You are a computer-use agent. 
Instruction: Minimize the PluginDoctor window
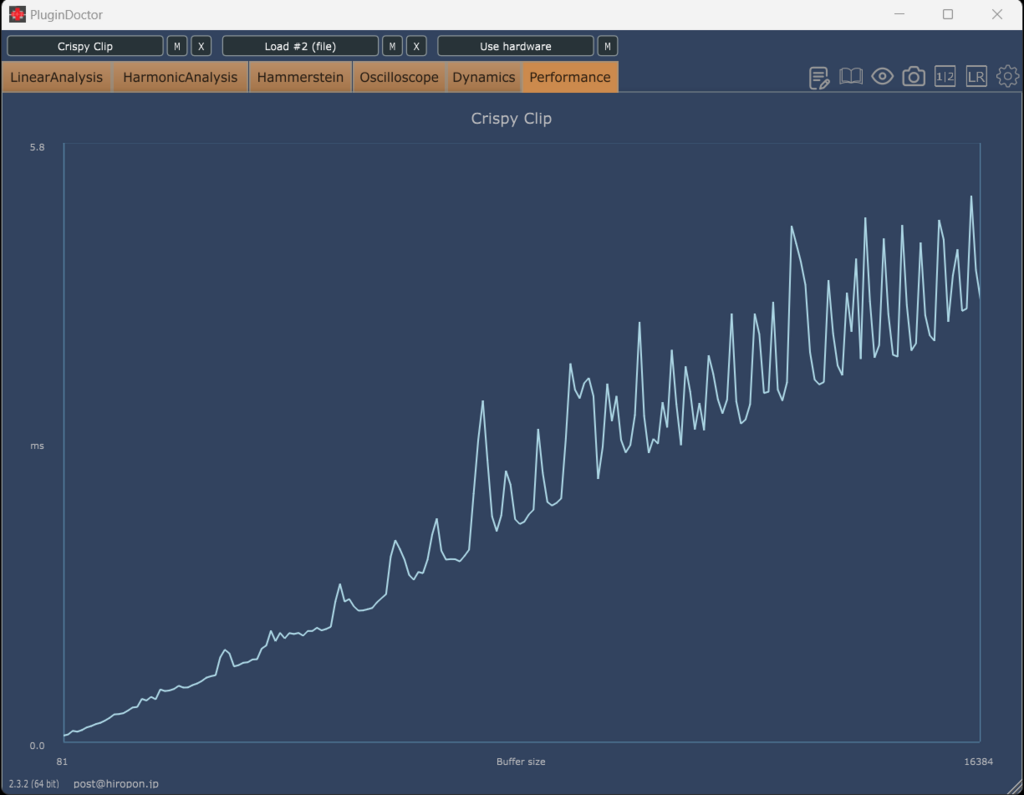tap(899, 14)
